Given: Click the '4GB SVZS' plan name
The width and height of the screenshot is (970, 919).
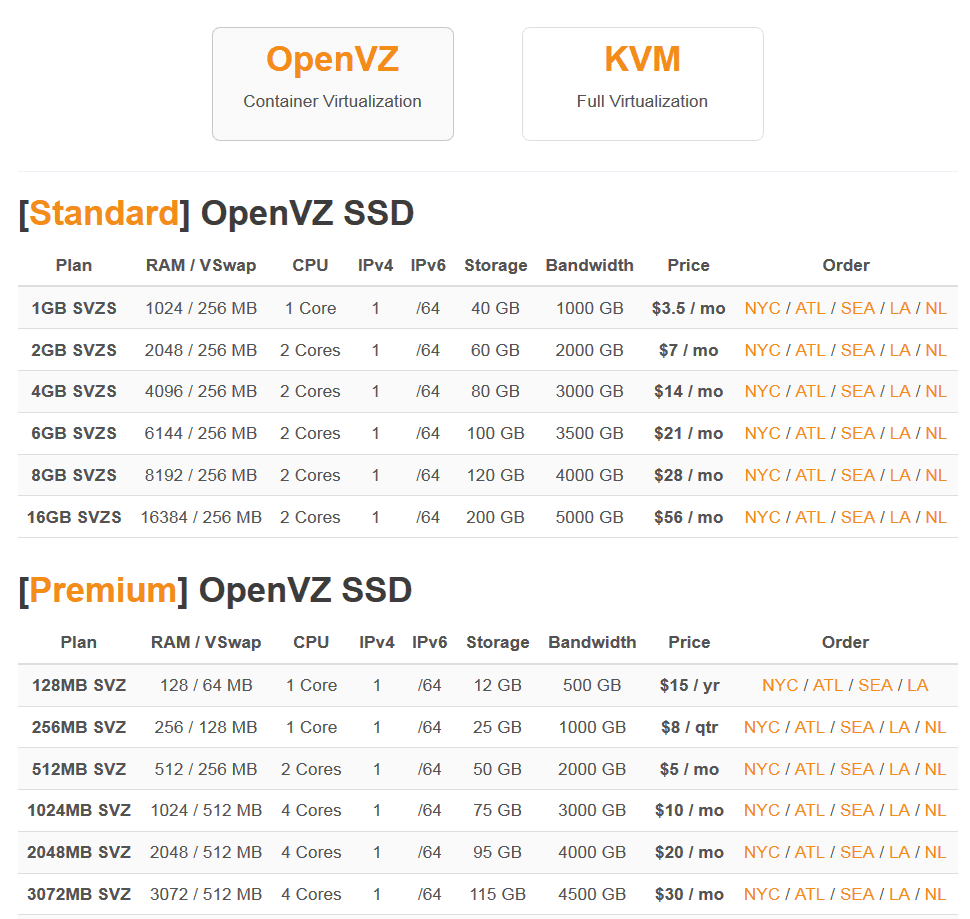Looking at the screenshot, I should 74,391.
